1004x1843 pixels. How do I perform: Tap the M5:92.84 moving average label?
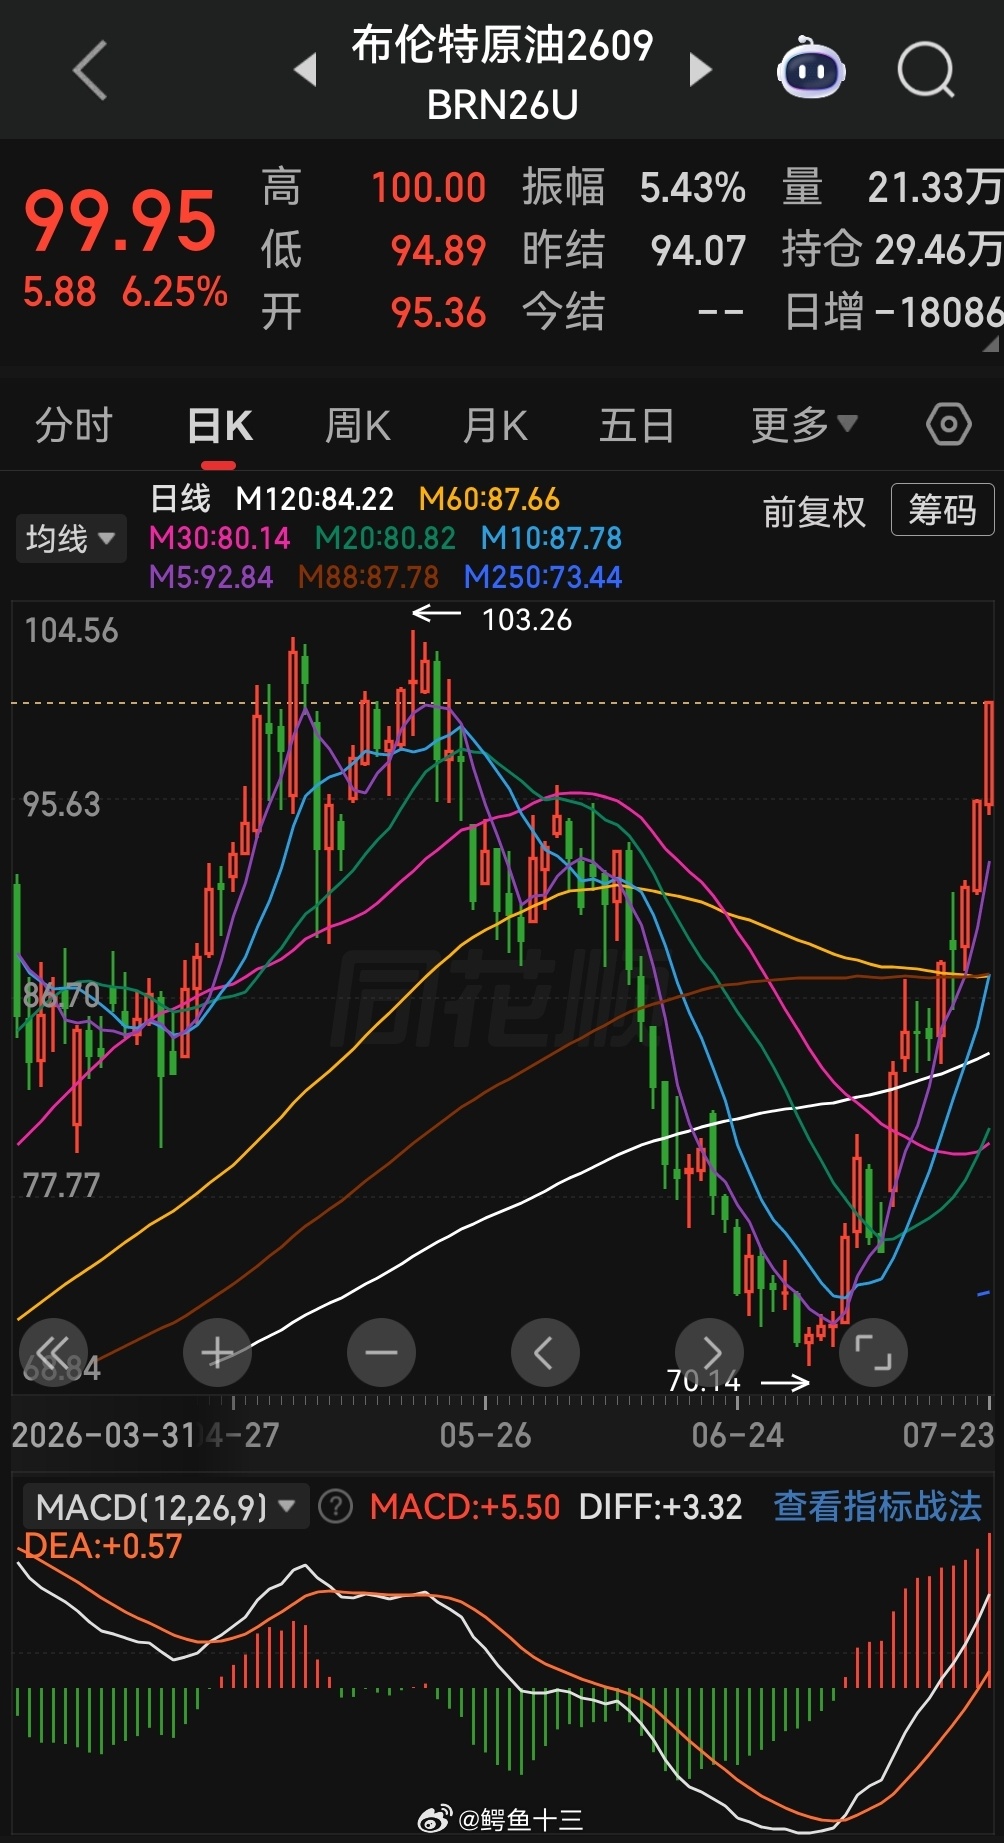(211, 577)
